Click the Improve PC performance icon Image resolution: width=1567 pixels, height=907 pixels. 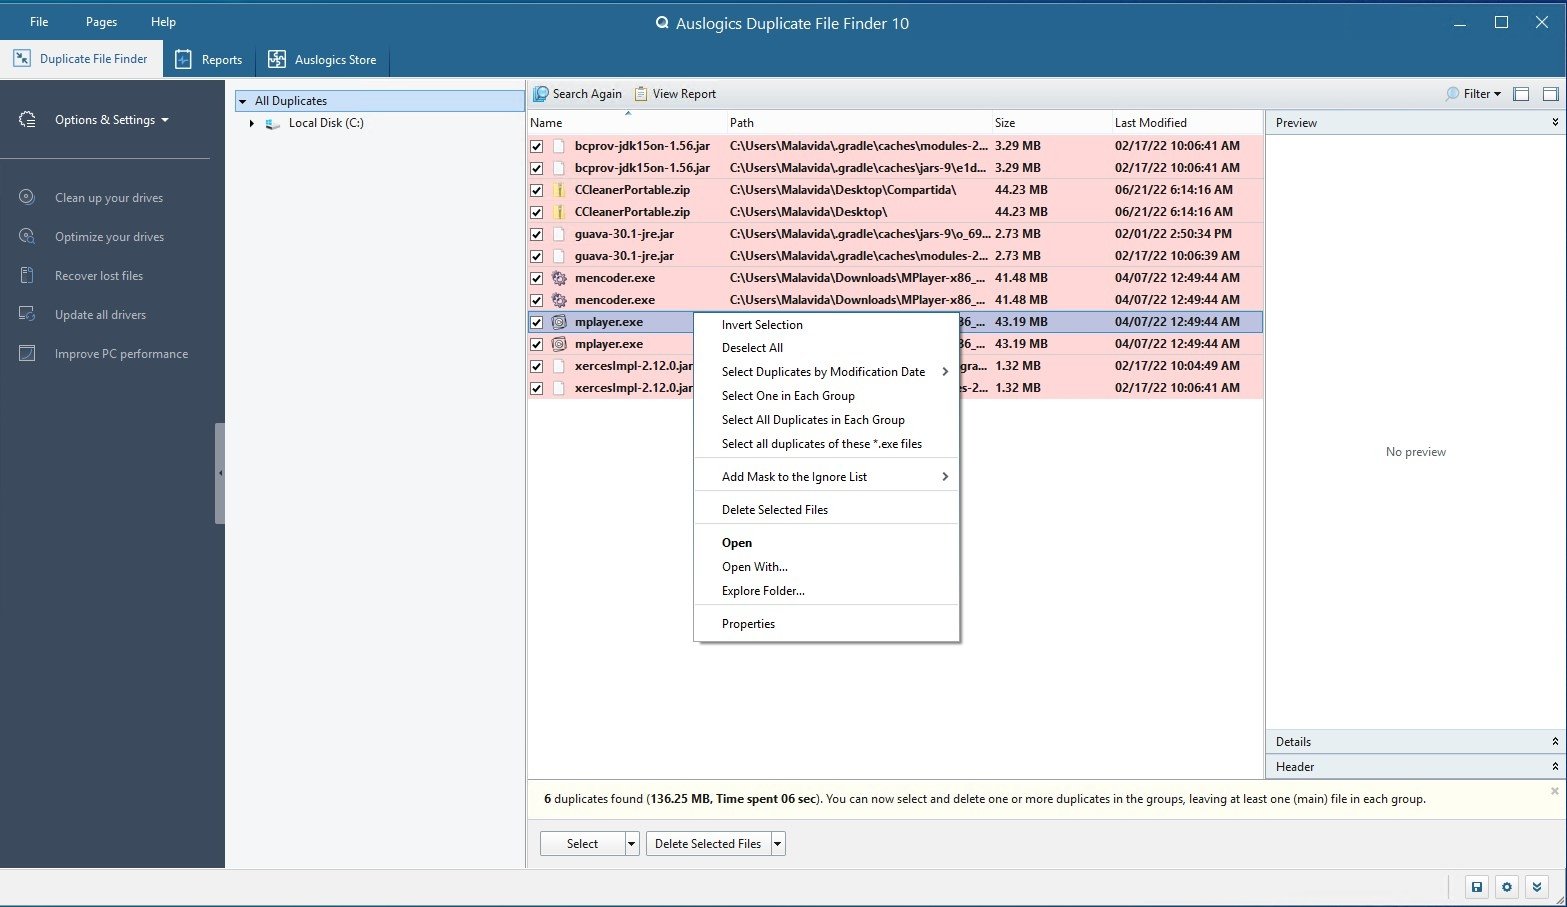(x=27, y=353)
